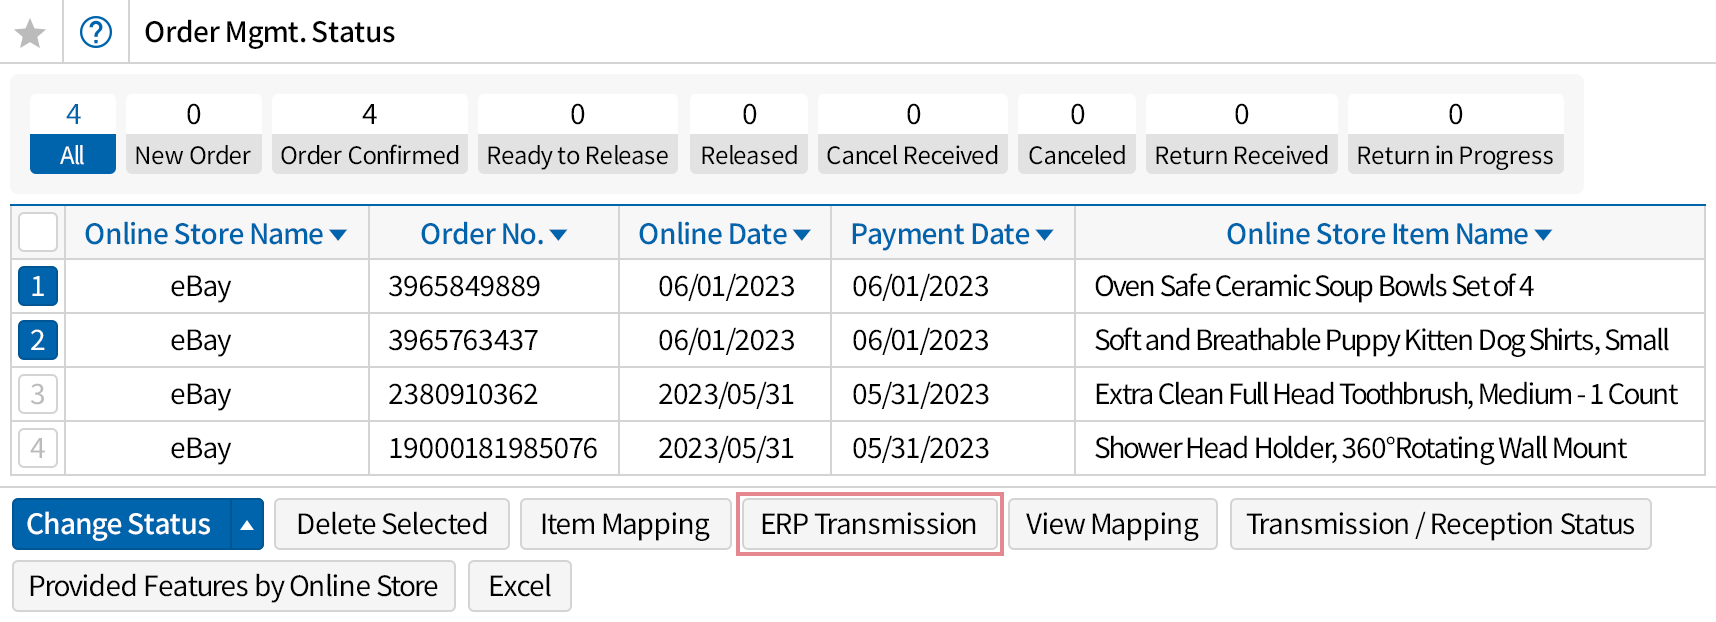Toggle the select-all header checkbox

click(x=38, y=233)
